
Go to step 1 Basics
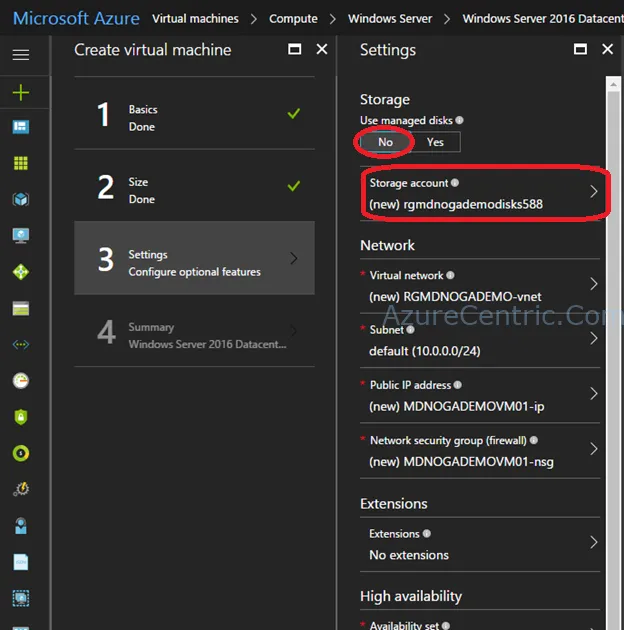pos(194,114)
